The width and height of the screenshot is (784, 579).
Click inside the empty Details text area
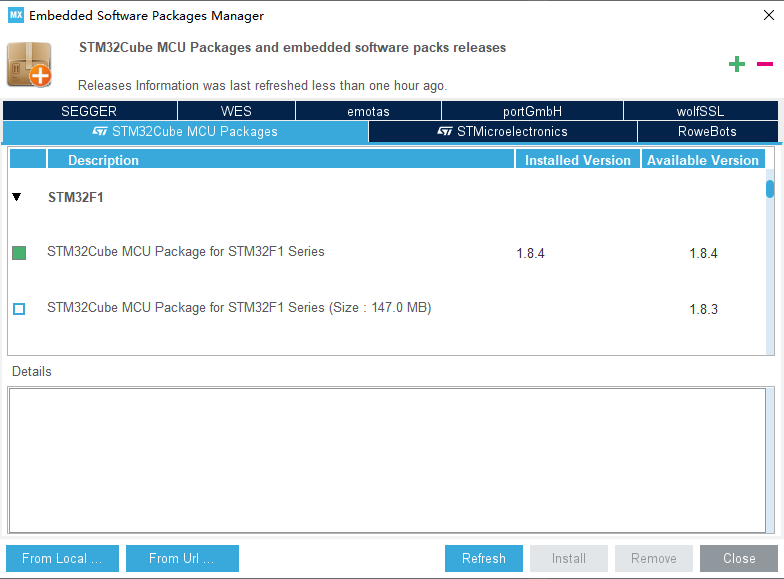388,460
